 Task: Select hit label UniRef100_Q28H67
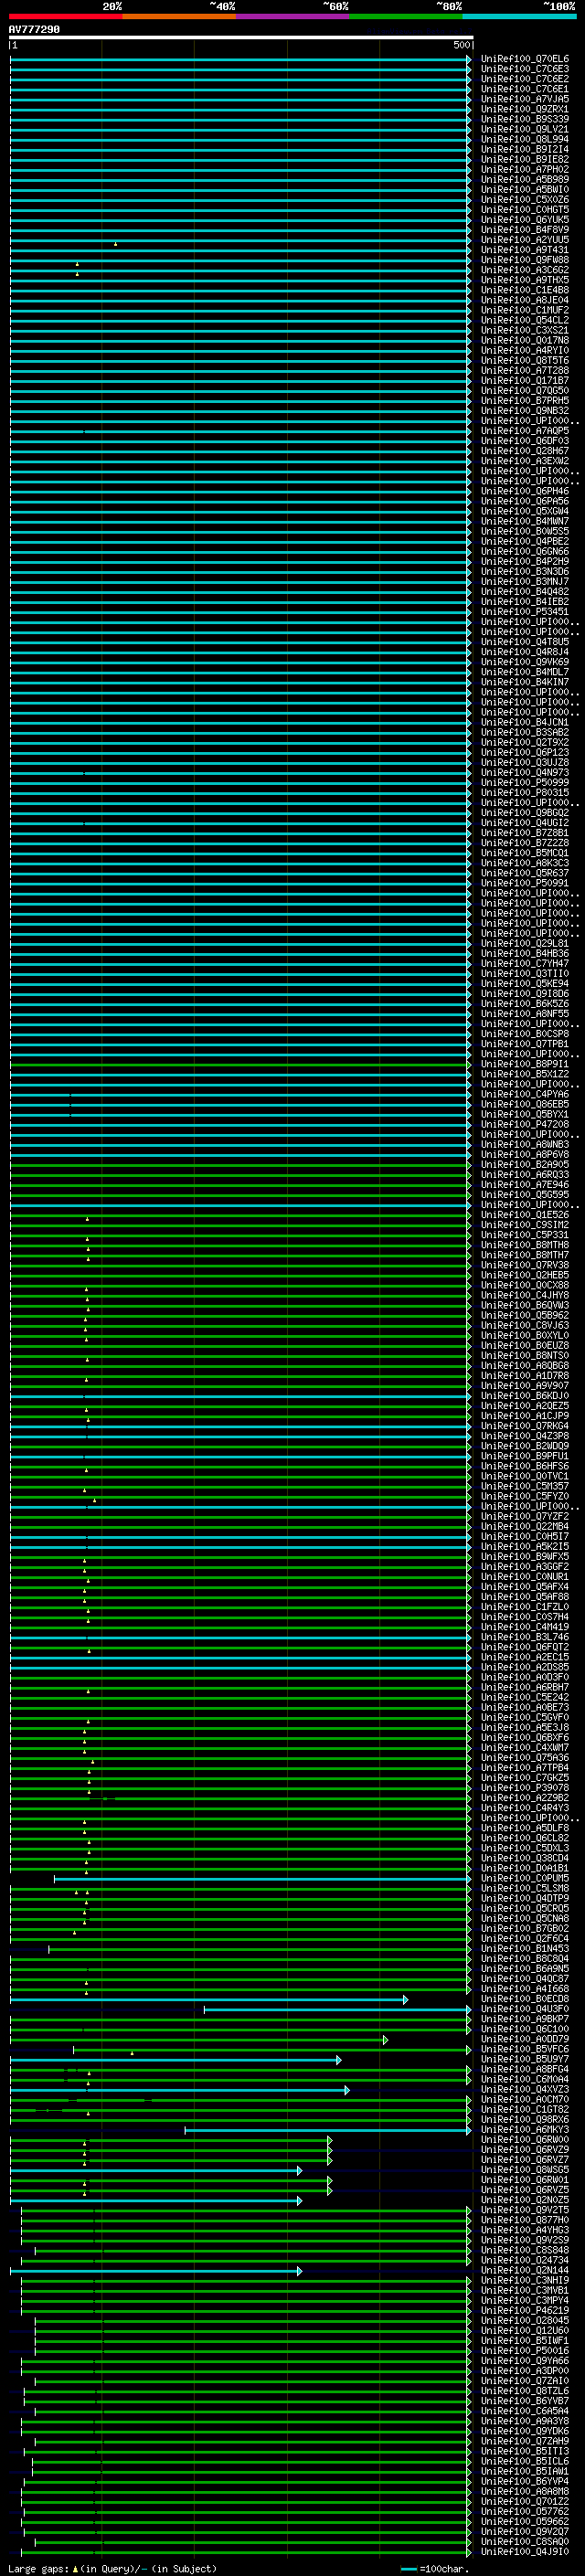click(525, 451)
